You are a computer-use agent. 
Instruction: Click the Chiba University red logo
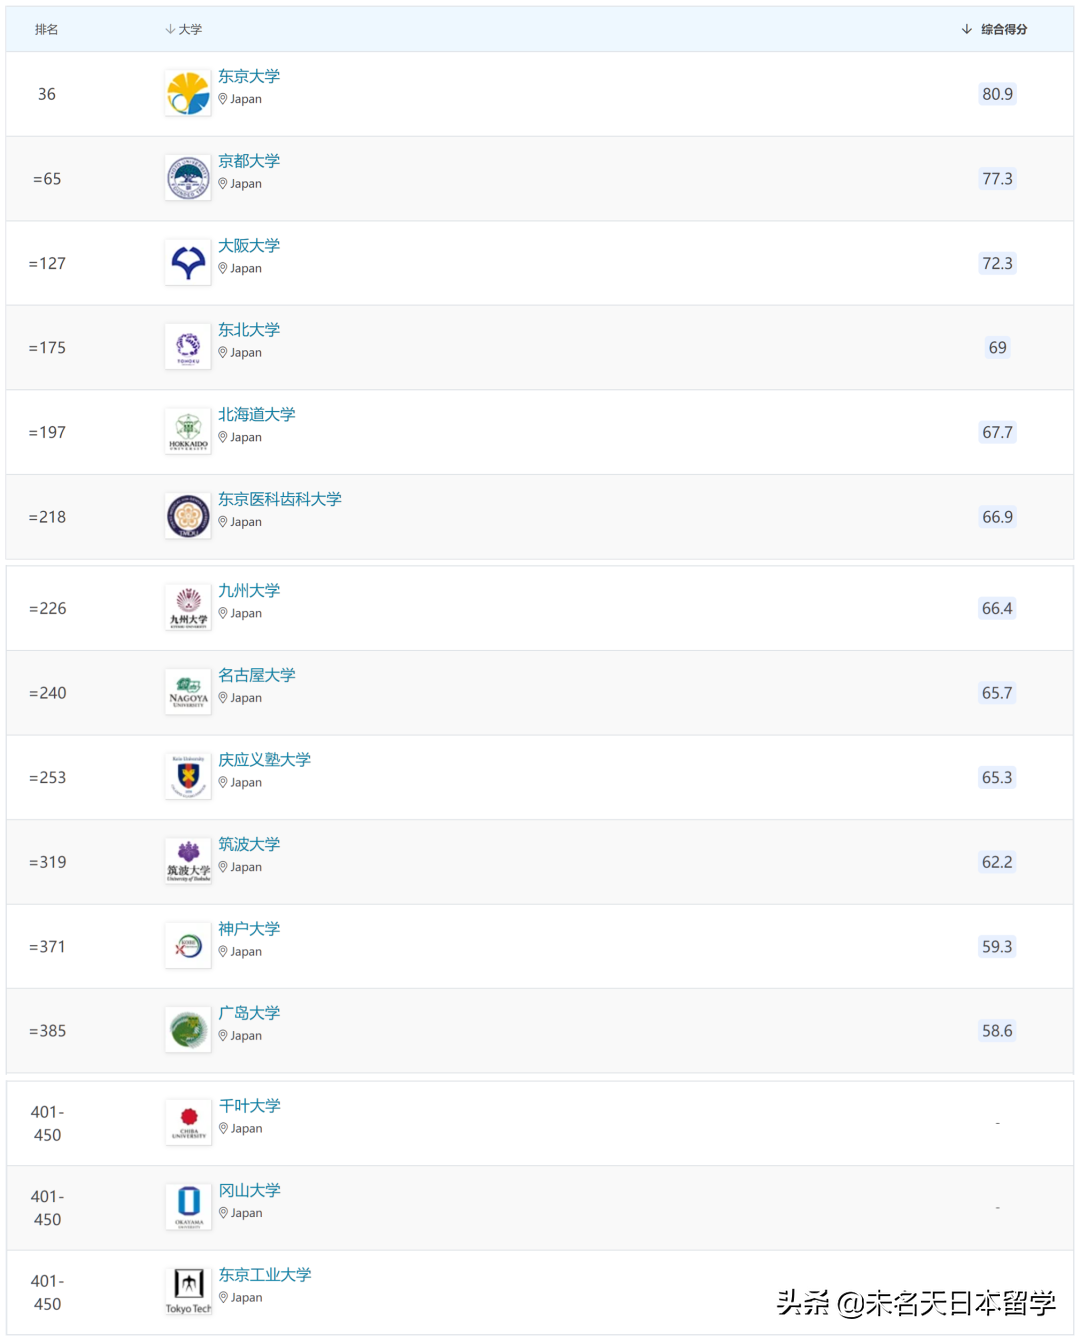click(189, 1123)
